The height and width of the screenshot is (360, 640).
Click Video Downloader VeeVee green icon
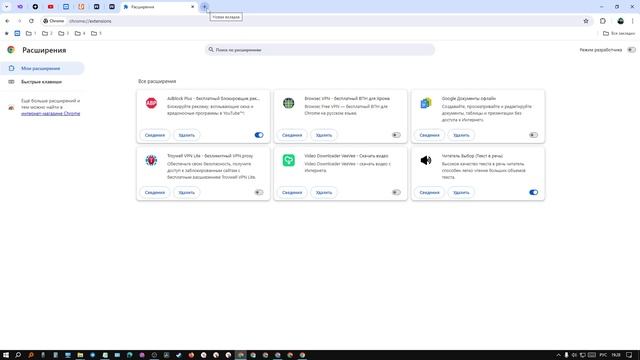pyautogui.click(x=289, y=160)
